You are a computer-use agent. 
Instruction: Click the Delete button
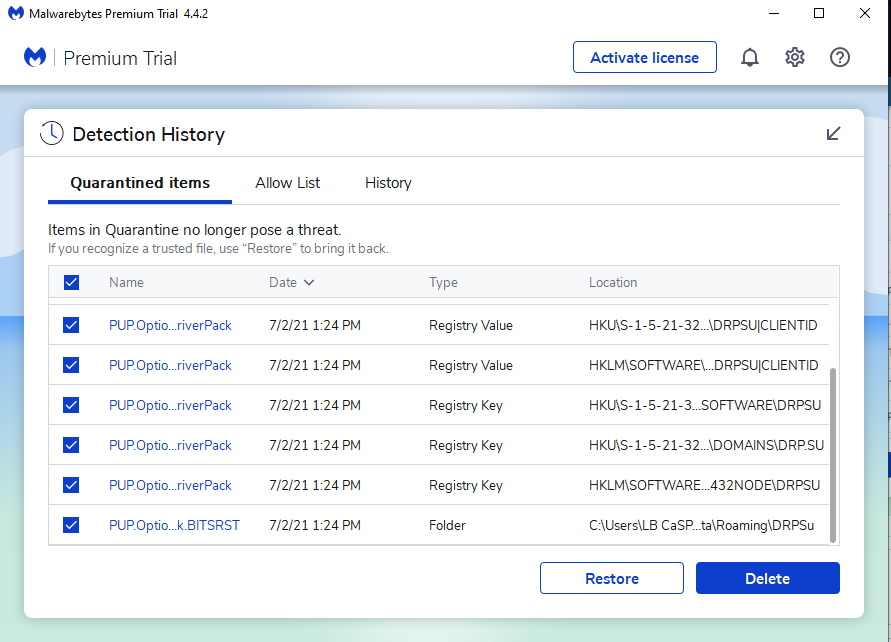[767, 578]
